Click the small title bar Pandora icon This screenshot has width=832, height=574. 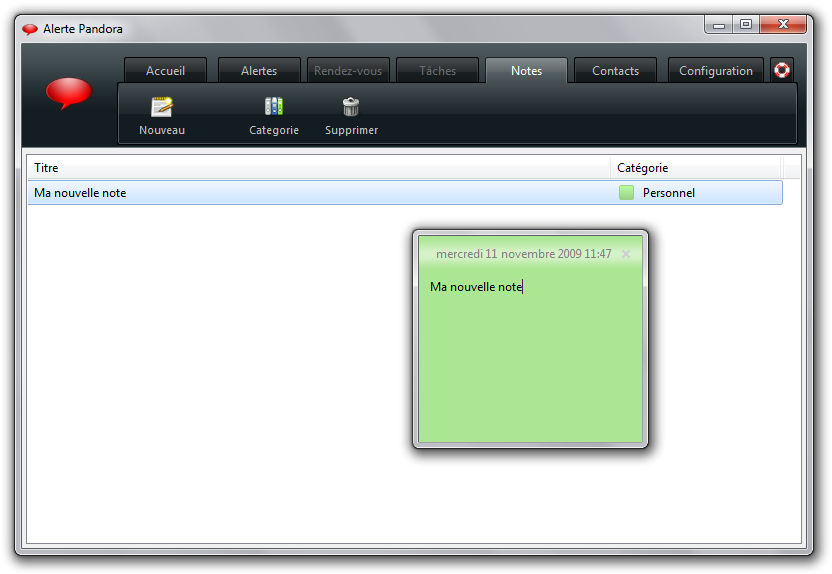coord(30,29)
